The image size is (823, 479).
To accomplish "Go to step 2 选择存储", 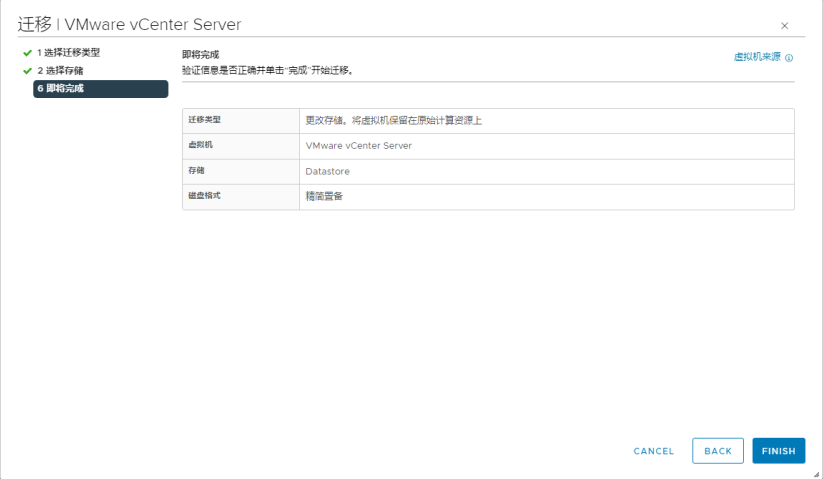I will click(60, 70).
